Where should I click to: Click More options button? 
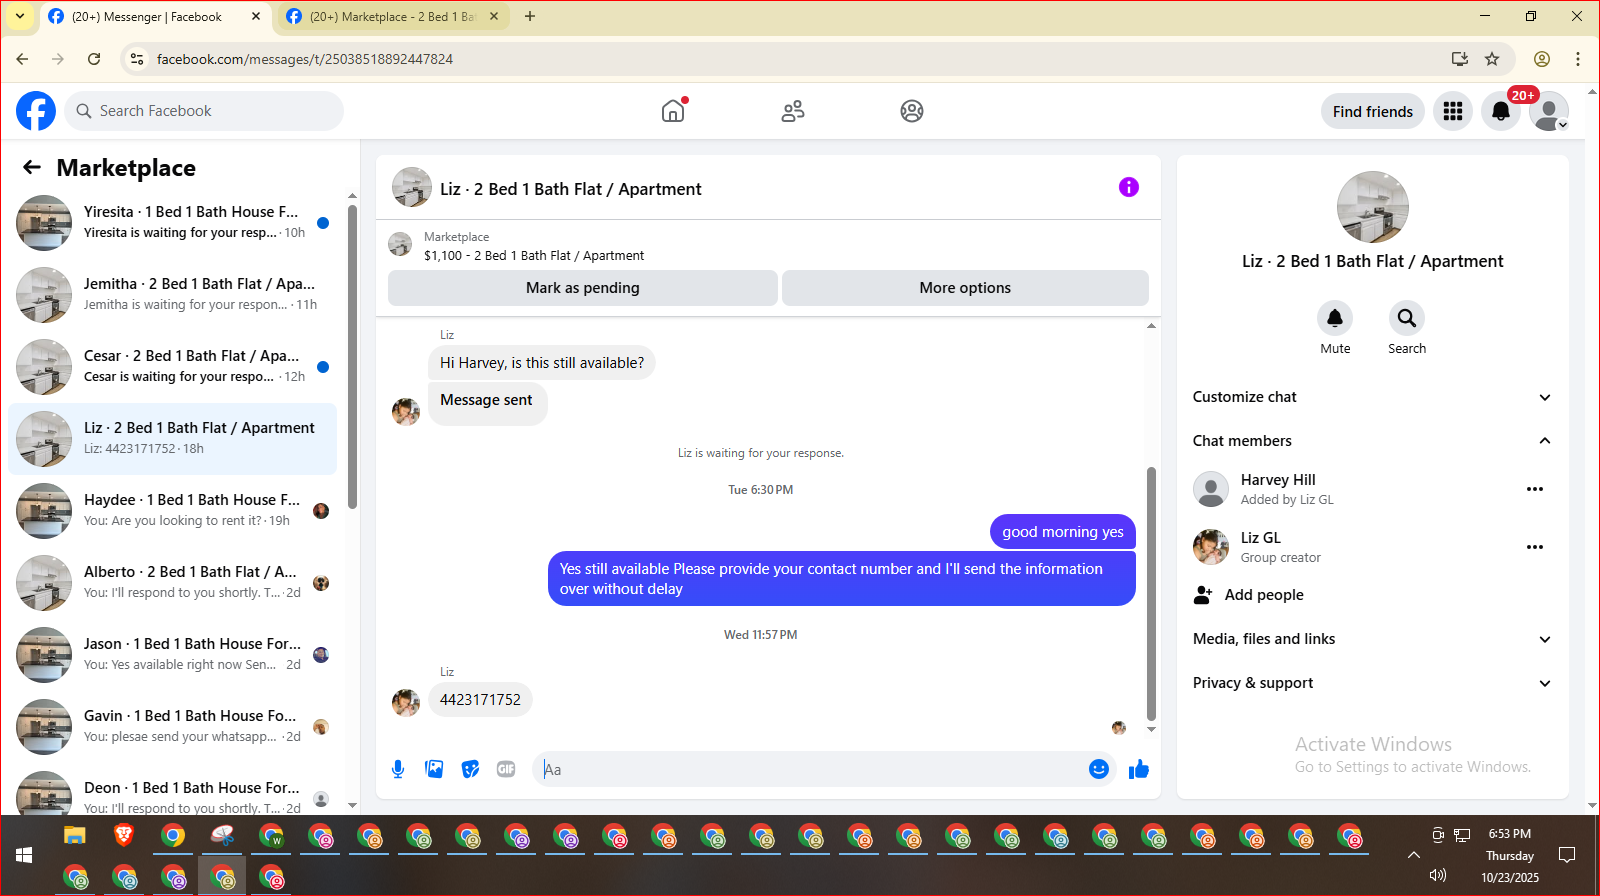pos(965,288)
